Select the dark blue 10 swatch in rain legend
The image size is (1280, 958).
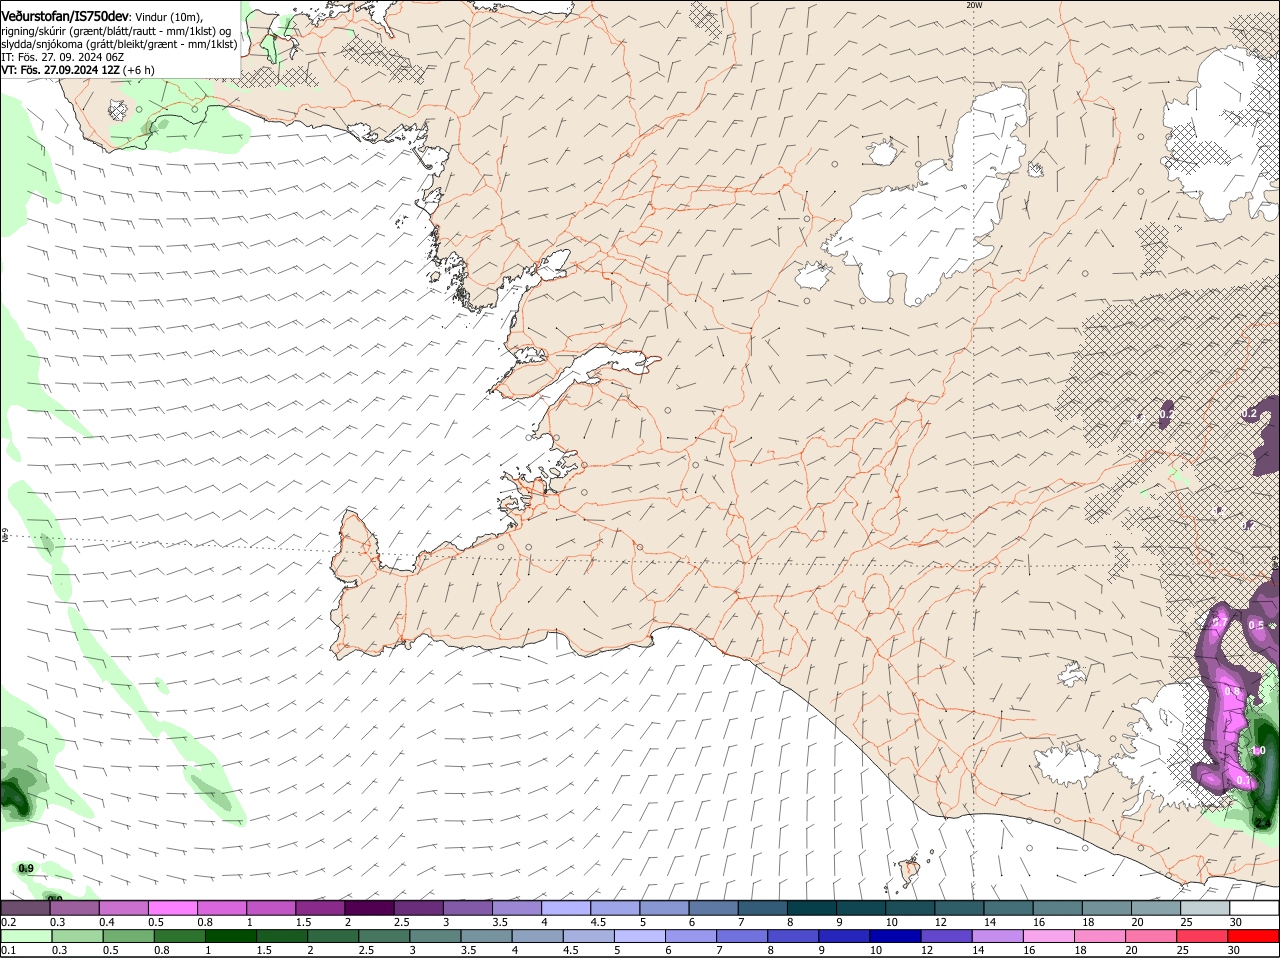click(x=896, y=936)
